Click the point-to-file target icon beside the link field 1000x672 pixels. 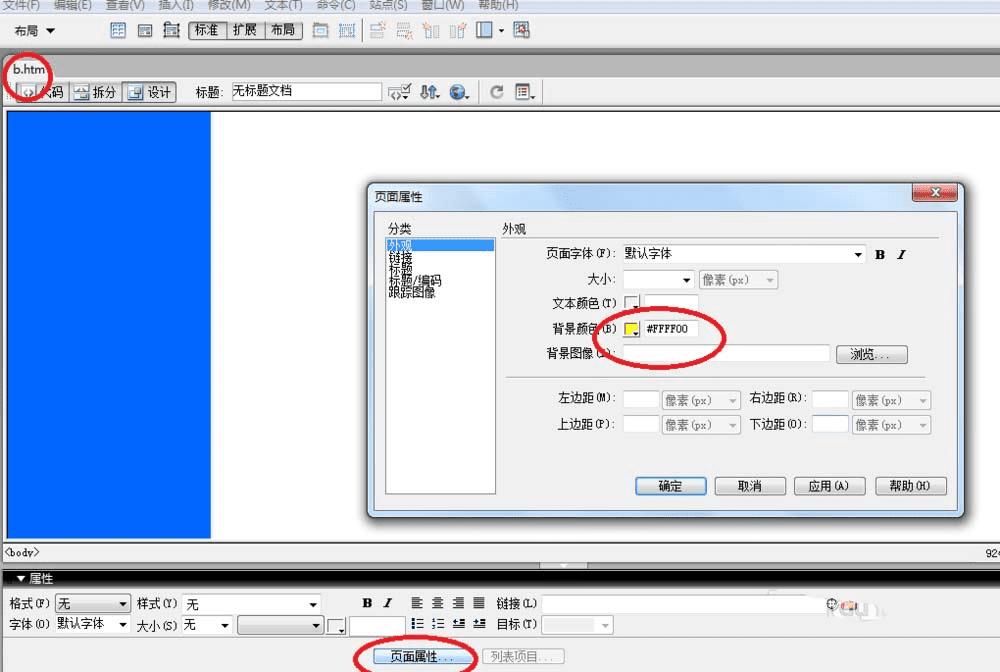tap(831, 603)
